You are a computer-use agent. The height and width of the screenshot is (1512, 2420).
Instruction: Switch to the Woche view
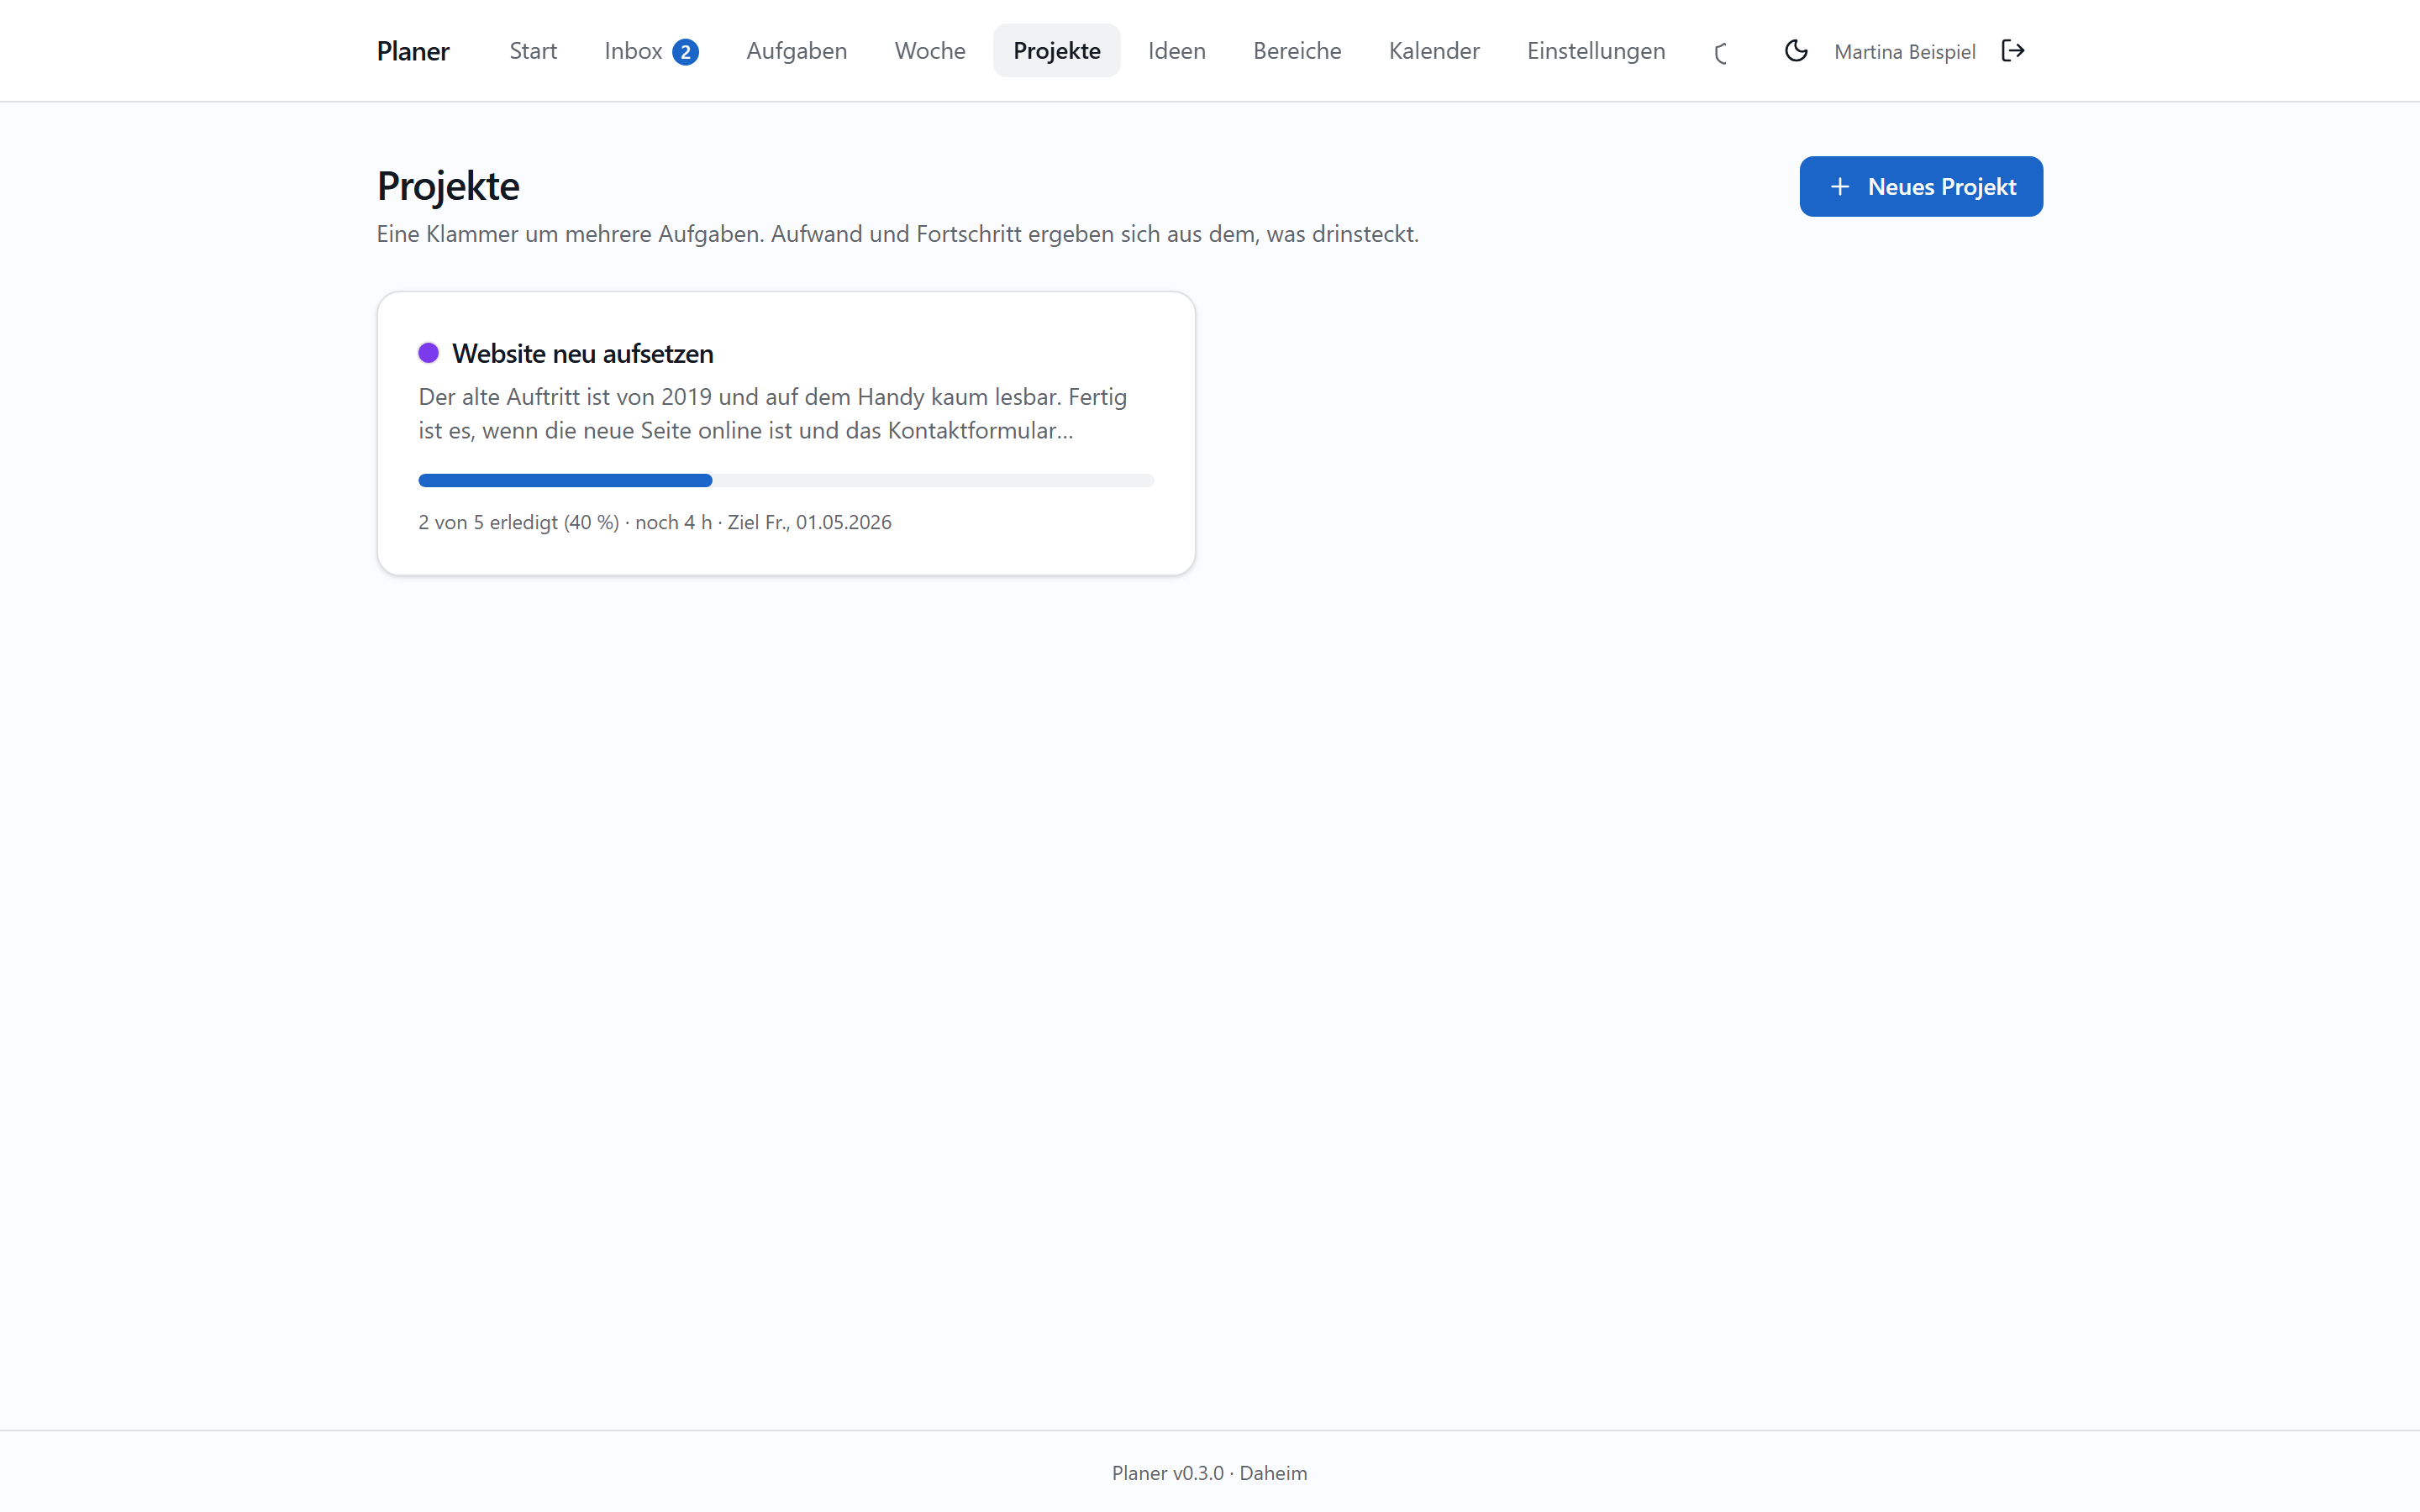coord(930,51)
